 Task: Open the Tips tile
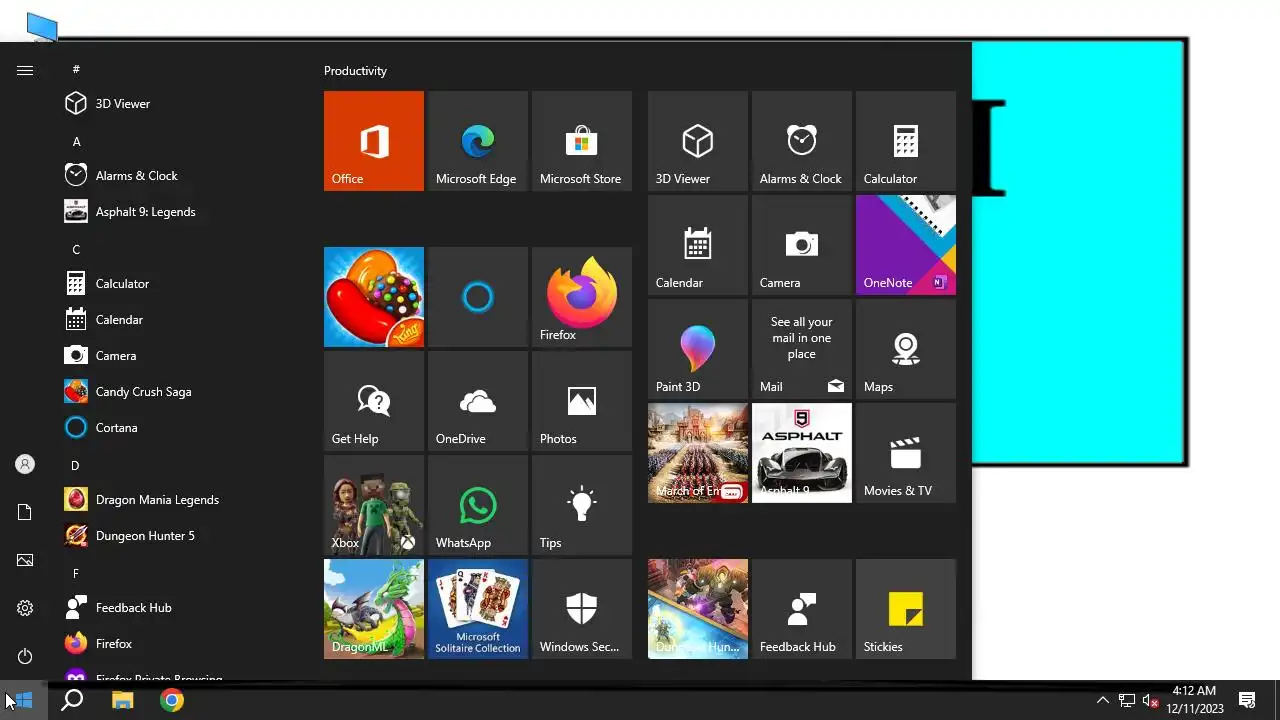[582, 505]
